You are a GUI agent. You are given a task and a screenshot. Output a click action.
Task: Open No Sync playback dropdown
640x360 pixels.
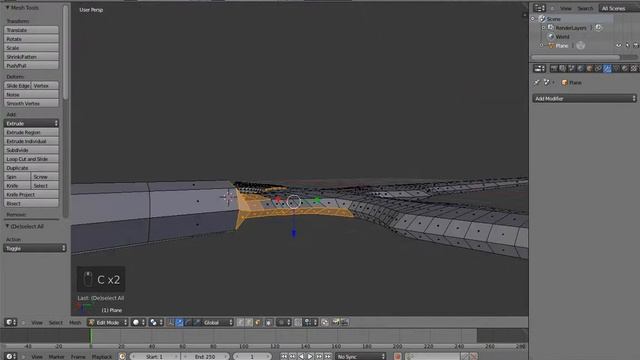[360, 356]
